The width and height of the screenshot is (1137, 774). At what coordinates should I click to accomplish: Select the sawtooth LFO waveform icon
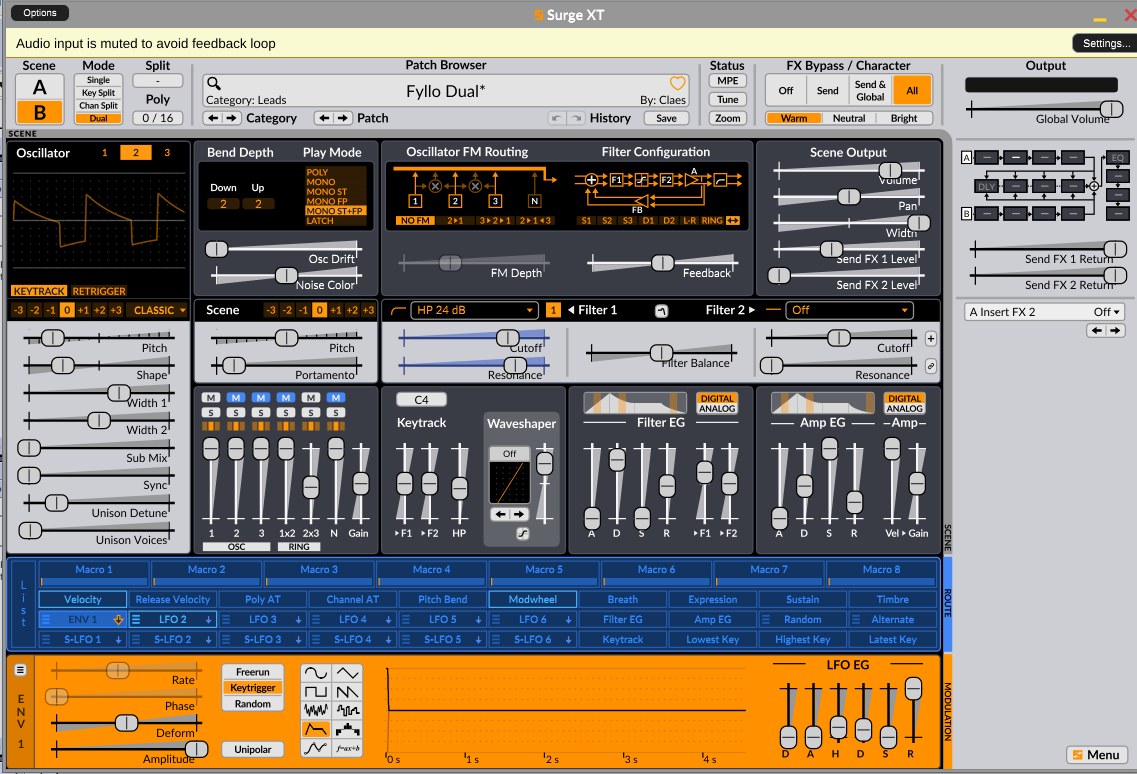point(348,692)
